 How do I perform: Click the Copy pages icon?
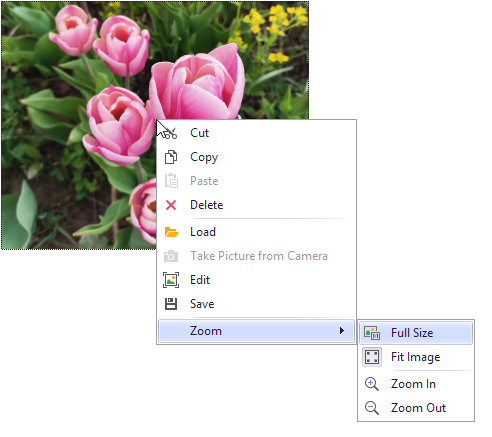coord(171,157)
